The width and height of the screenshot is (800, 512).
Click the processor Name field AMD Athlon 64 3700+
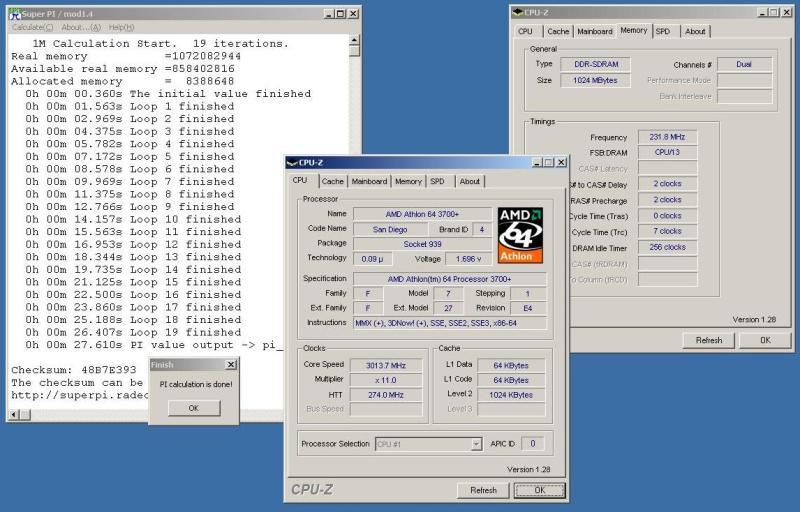tap(422, 214)
